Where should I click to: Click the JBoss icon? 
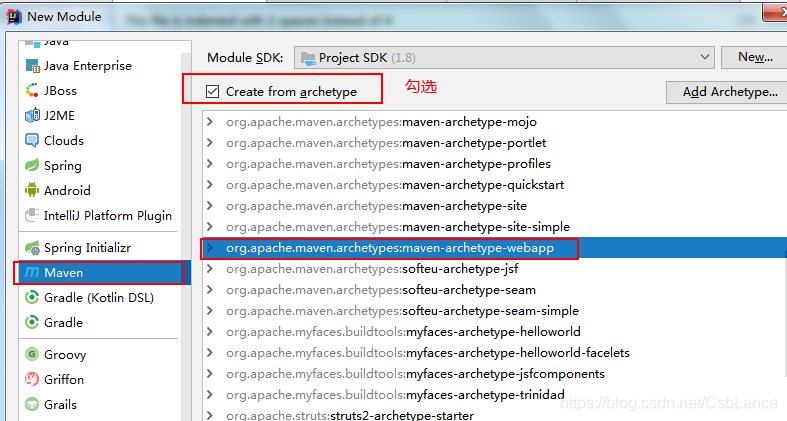click(x=32, y=90)
